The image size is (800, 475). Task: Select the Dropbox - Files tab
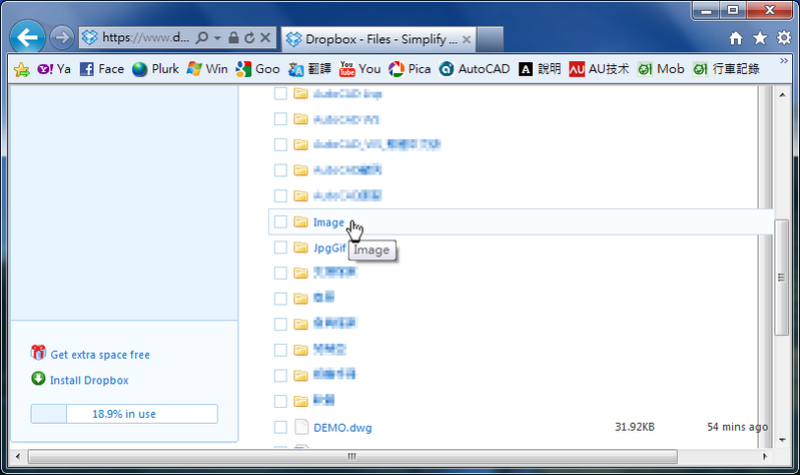(x=378, y=39)
